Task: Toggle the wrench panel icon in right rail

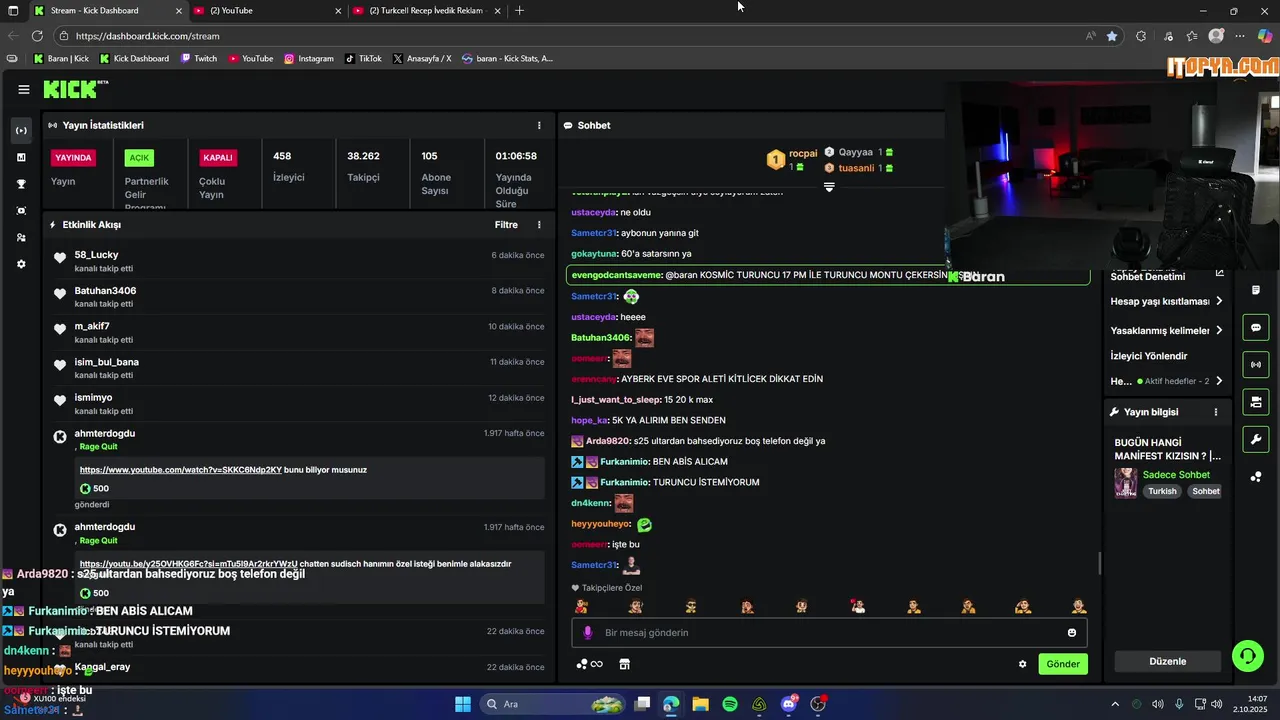Action: 1256,439
